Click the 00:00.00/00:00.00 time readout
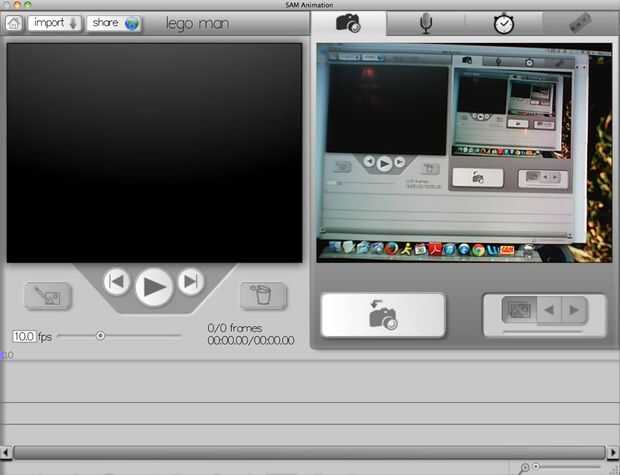 (251, 341)
